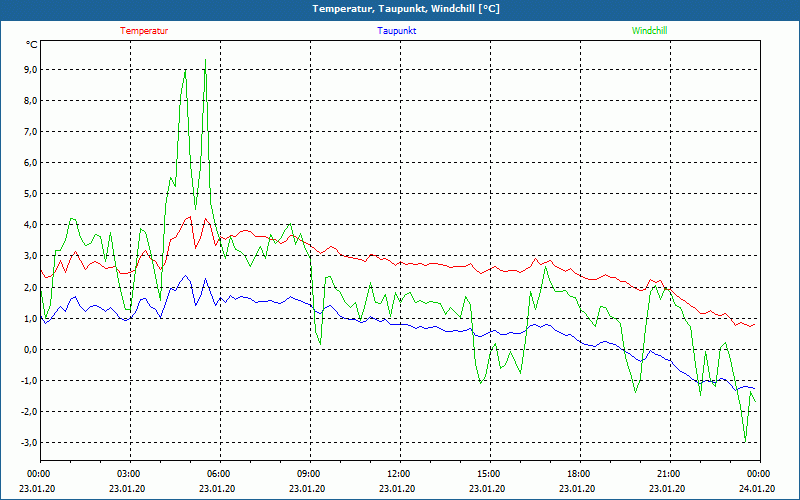Click the 7,0 value on the temperature axis

[x=30, y=132]
